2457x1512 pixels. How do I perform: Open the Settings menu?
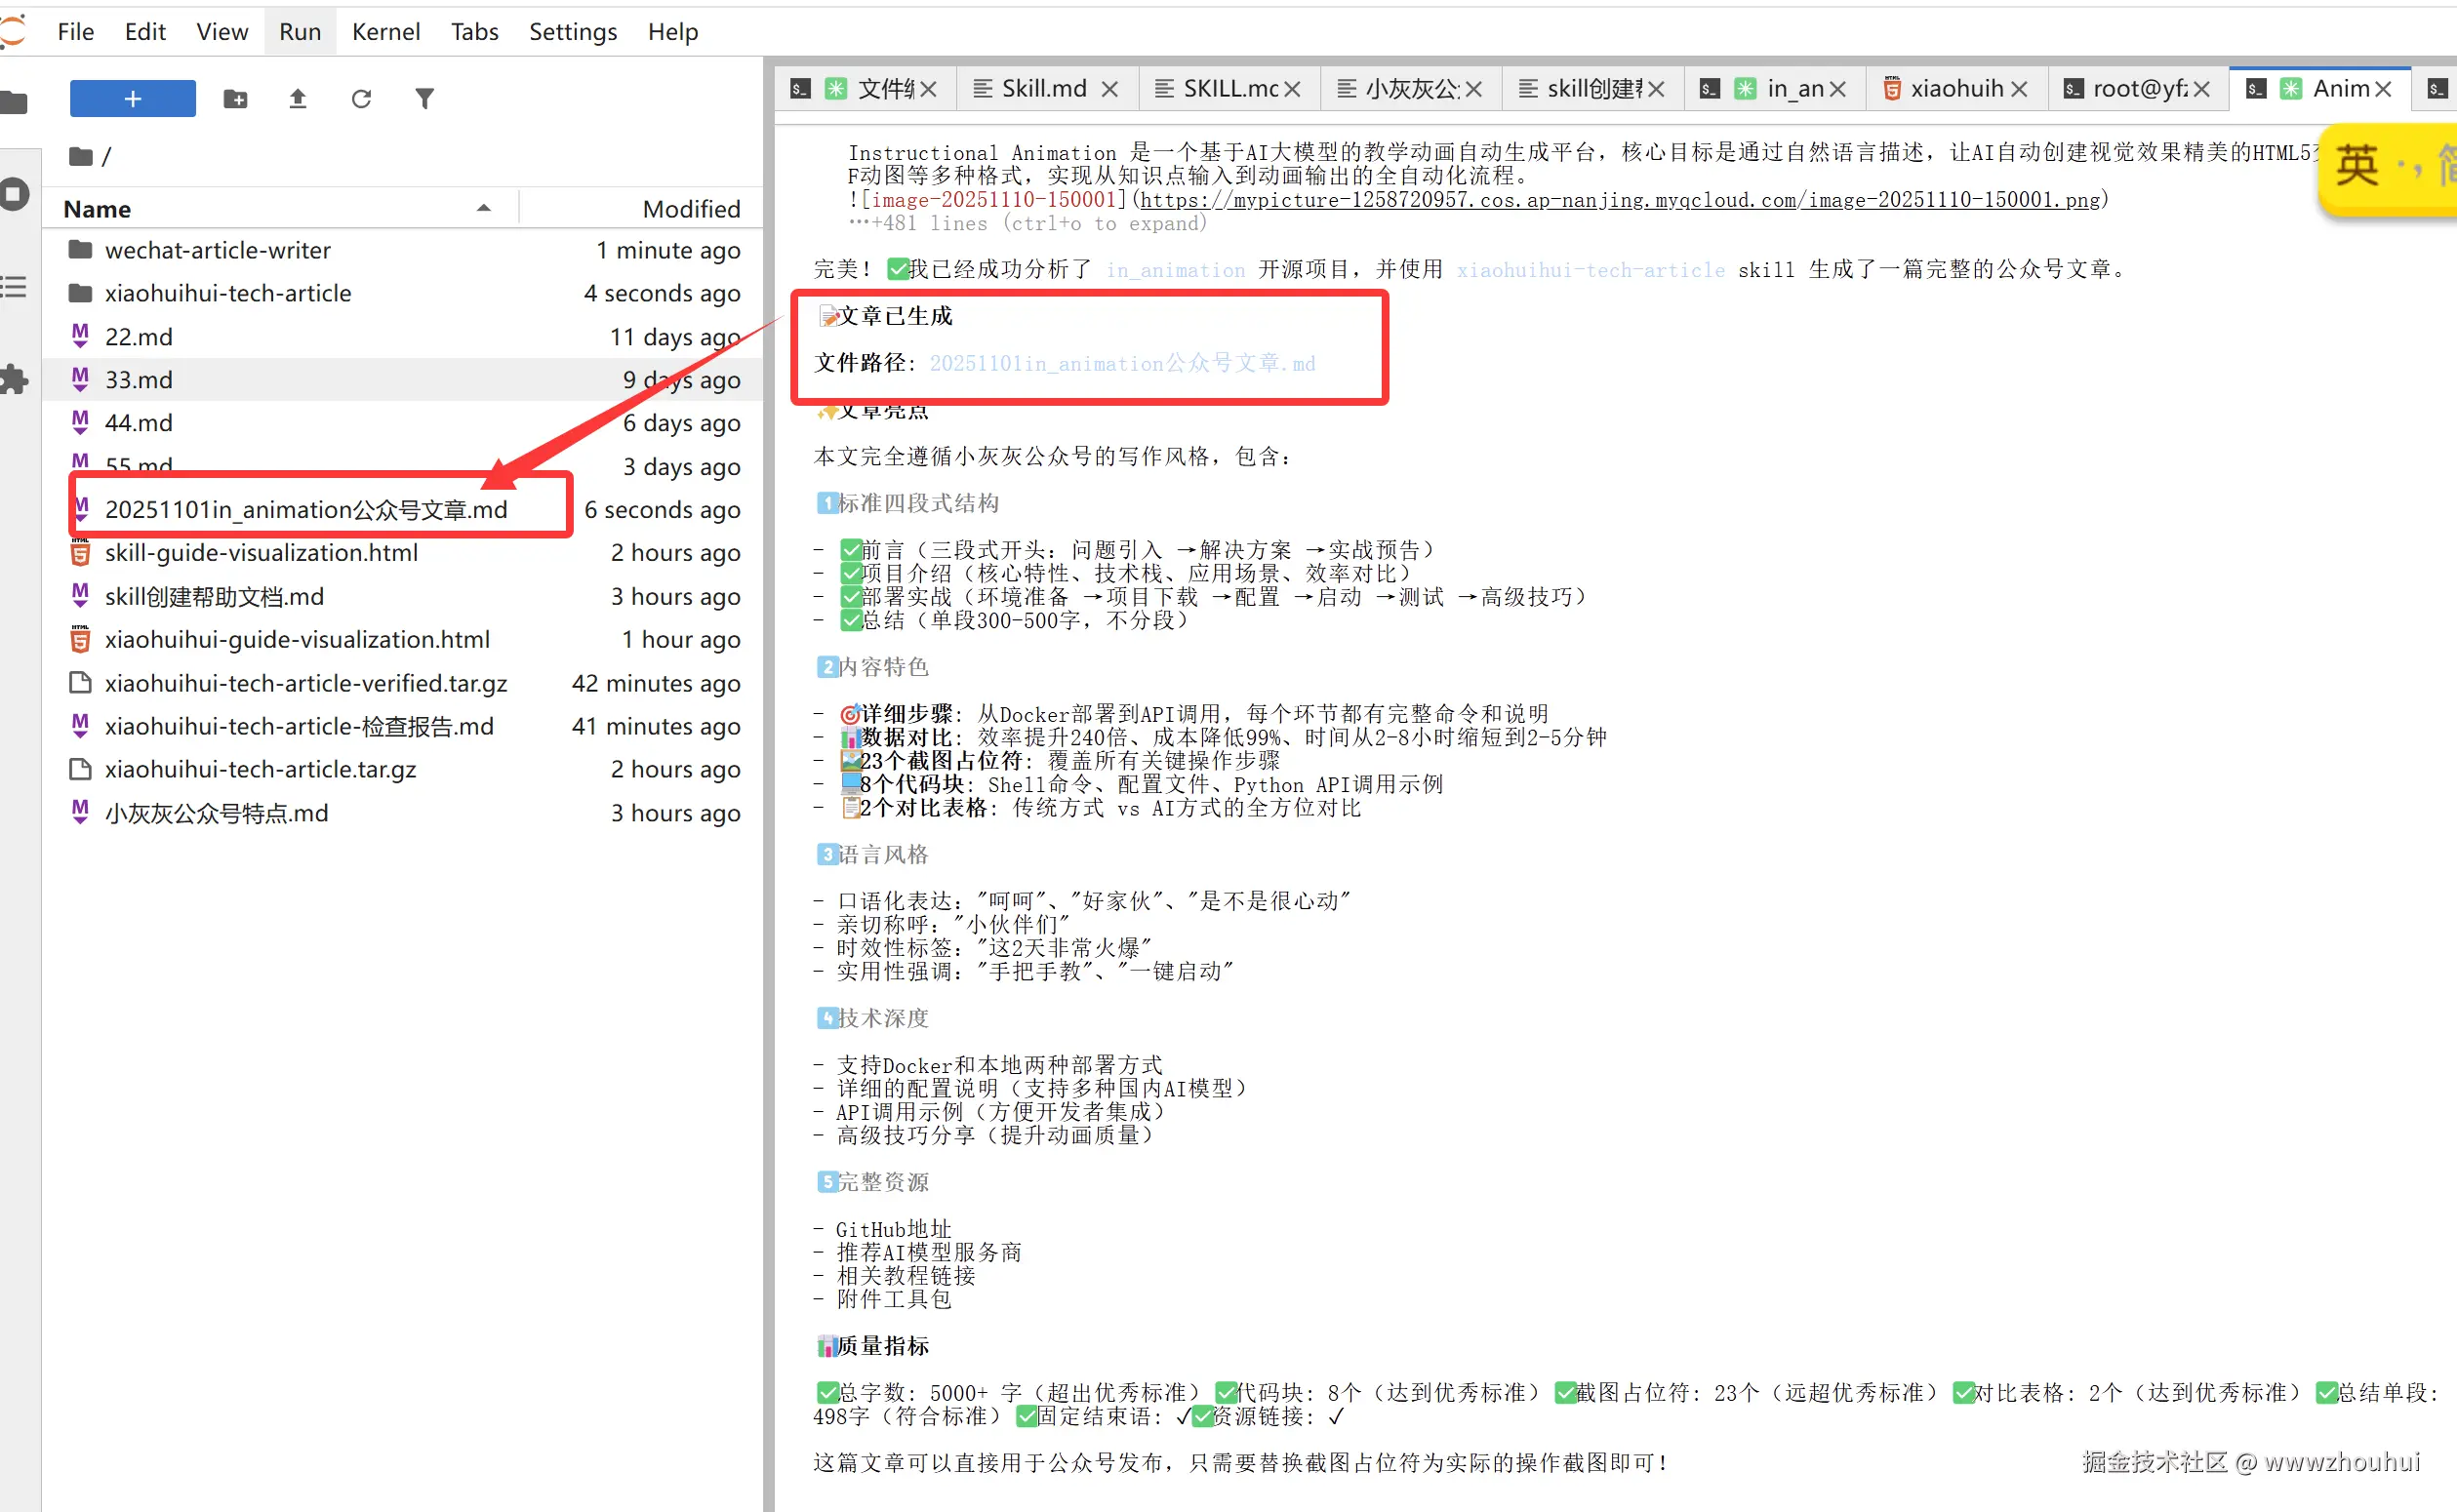pos(572,32)
